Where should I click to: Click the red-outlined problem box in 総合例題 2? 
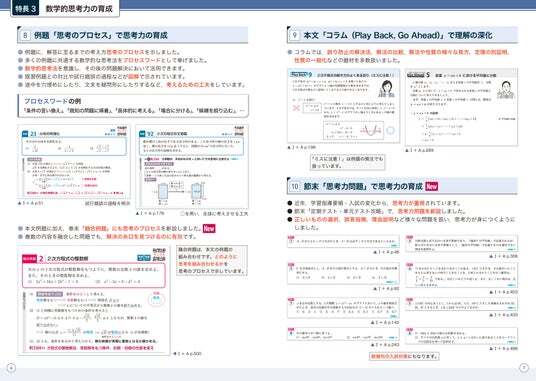tap(94, 275)
